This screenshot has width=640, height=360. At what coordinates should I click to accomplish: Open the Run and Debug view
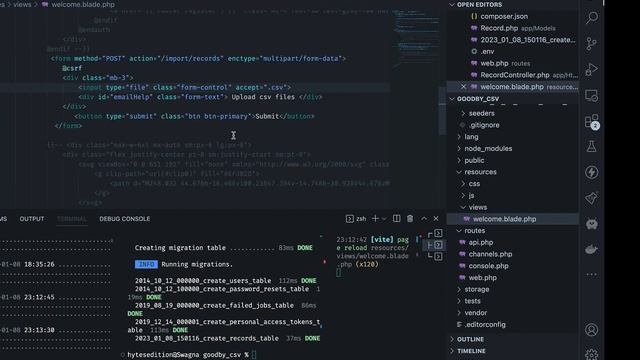click(x=592, y=69)
